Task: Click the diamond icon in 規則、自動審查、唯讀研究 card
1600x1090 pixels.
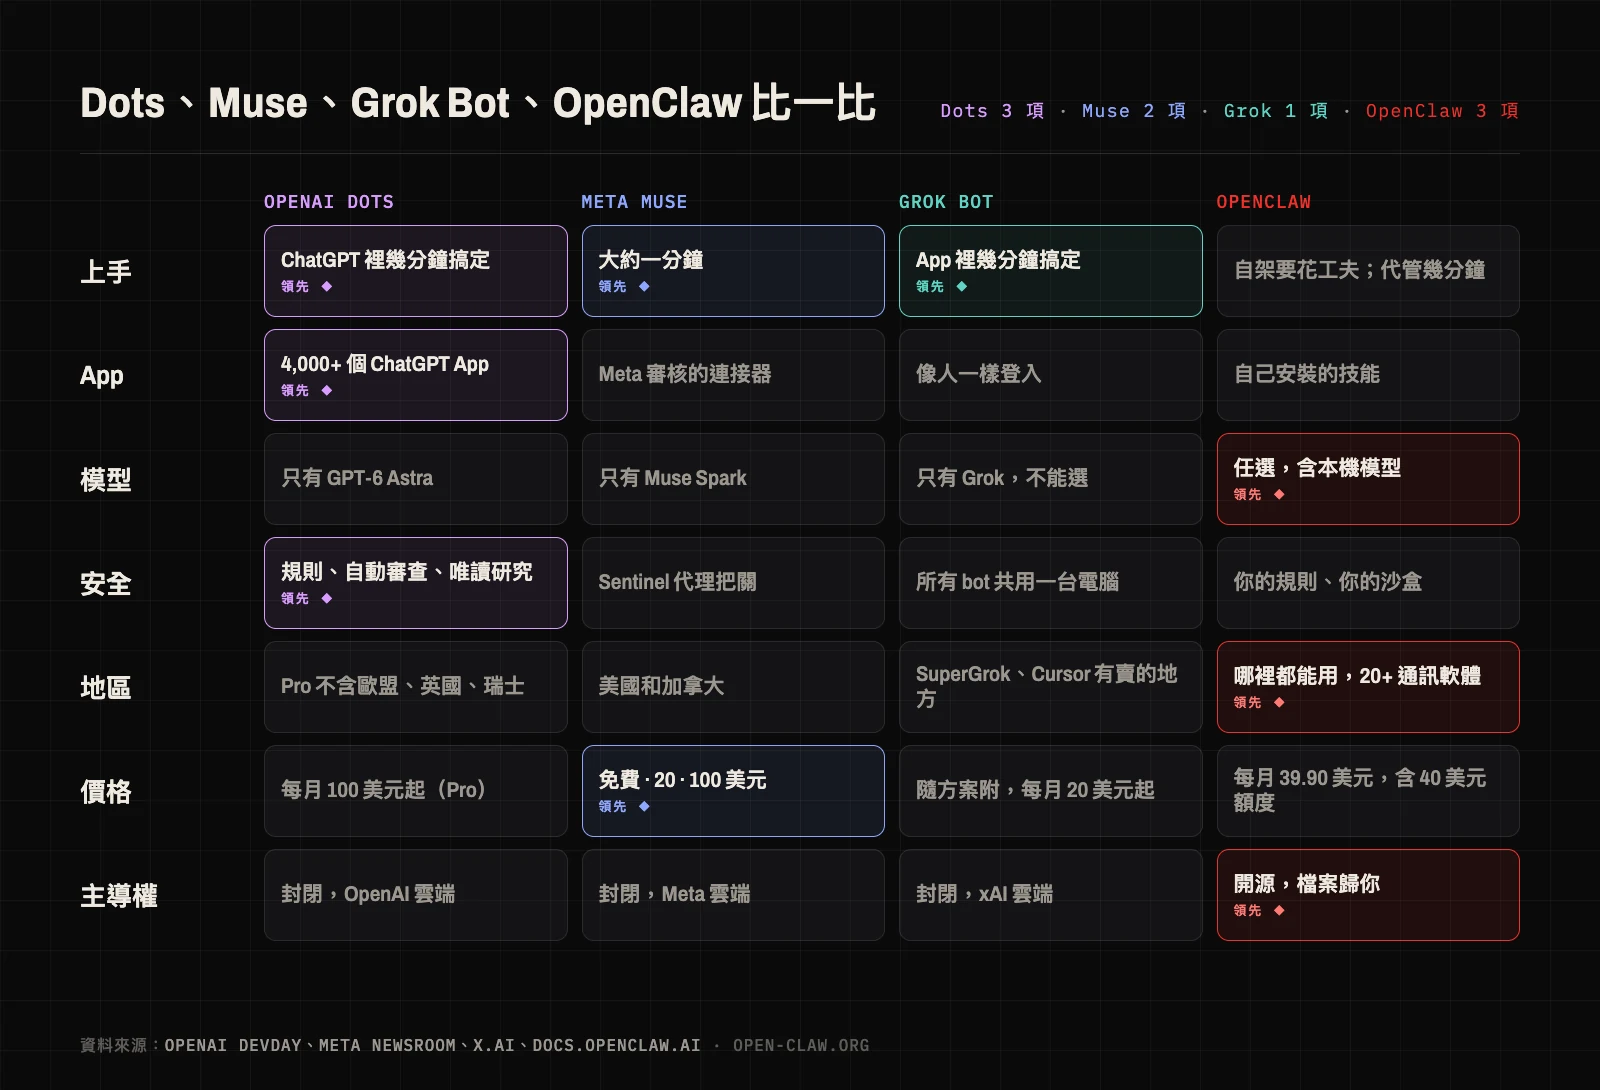Action: pyautogui.click(x=327, y=599)
